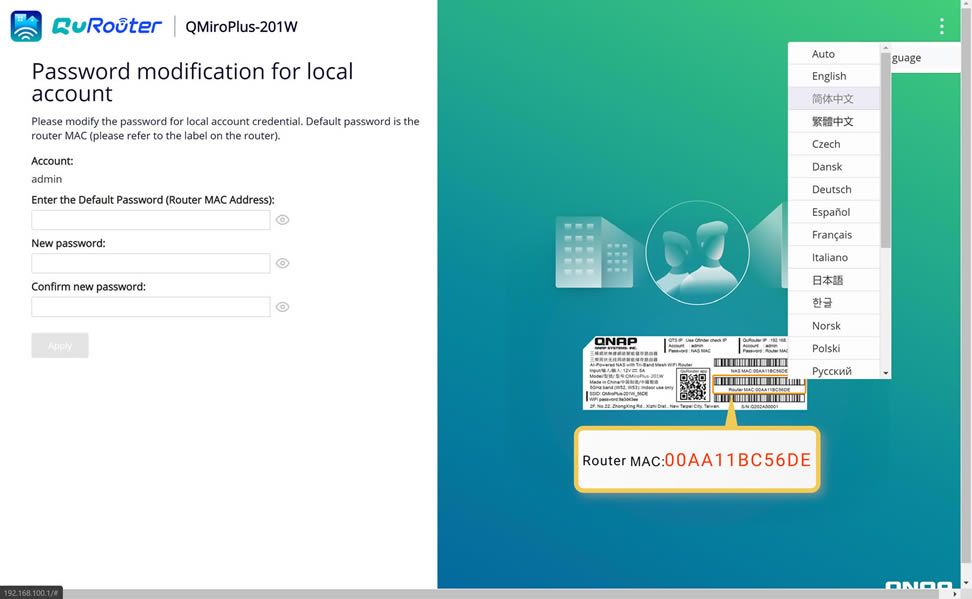Screen dimensions: 972x599
Task: Select Русский language option
Action: 834,371
